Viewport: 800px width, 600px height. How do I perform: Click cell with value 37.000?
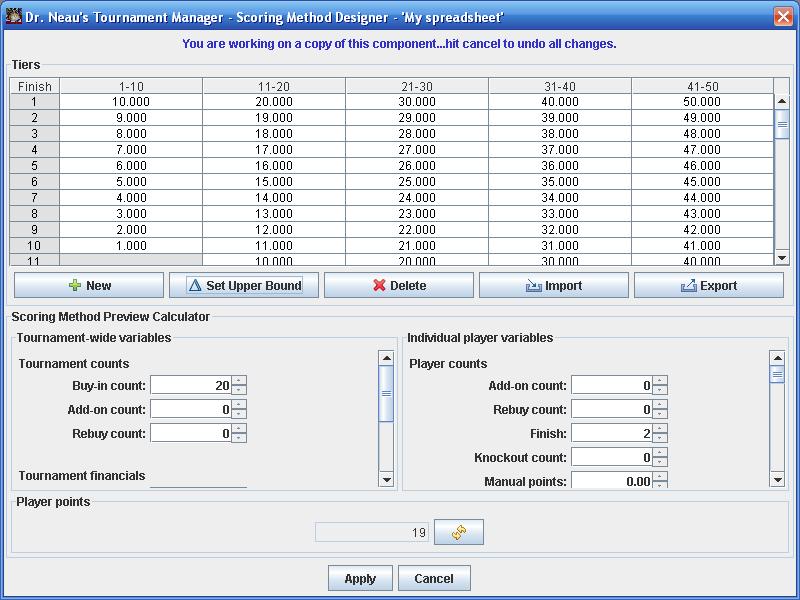click(x=560, y=149)
